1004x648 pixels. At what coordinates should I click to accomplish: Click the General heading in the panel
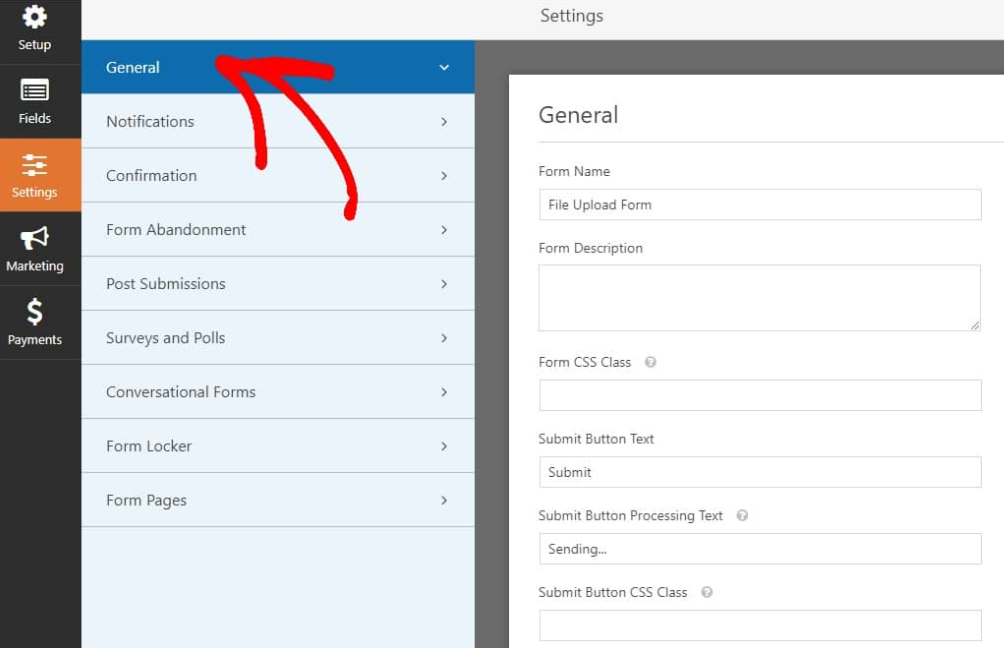[578, 115]
